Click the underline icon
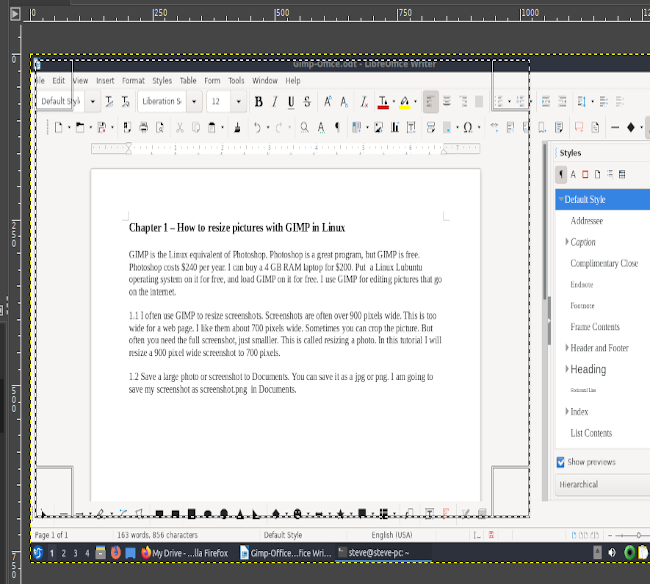650x584 pixels. pos(291,102)
